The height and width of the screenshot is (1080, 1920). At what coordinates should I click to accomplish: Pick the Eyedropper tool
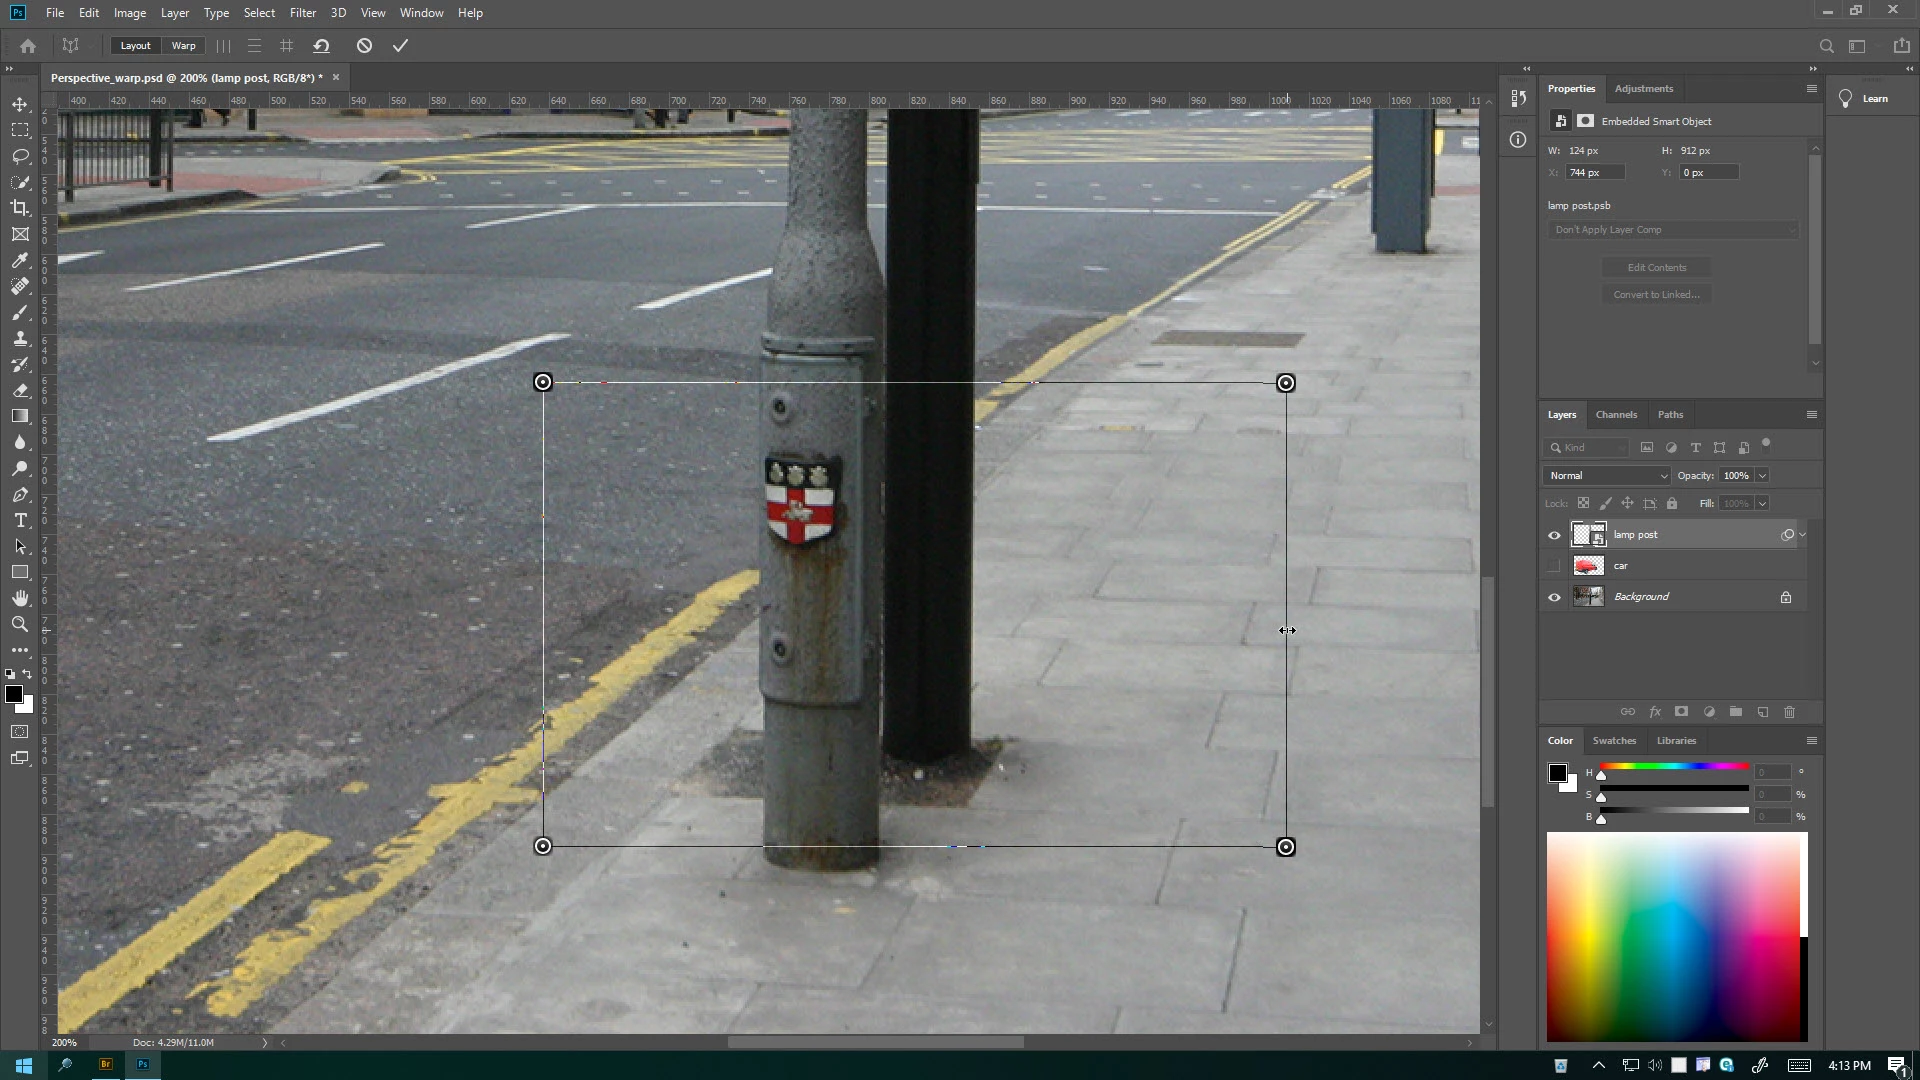pos(20,260)
